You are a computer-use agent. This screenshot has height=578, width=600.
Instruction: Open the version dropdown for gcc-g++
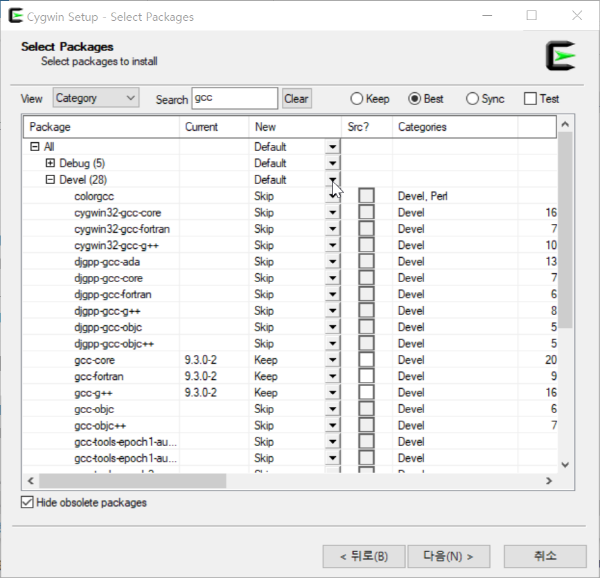click(x=333, y=393)
